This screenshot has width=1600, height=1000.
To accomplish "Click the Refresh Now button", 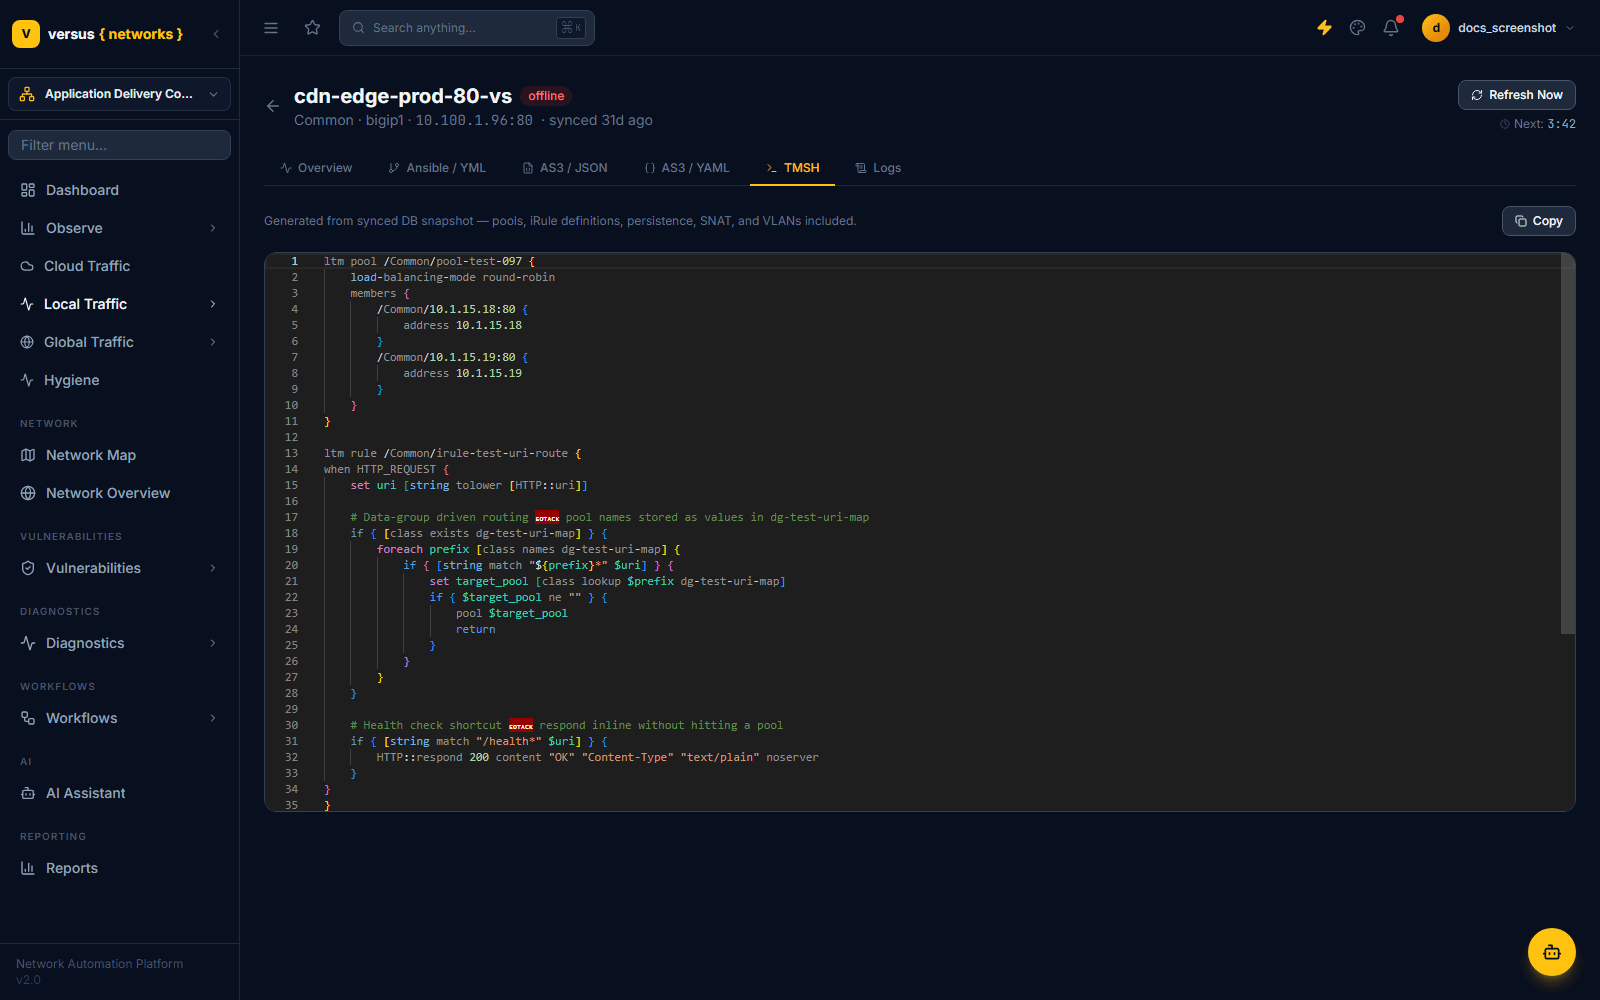I will (1517, 95).
